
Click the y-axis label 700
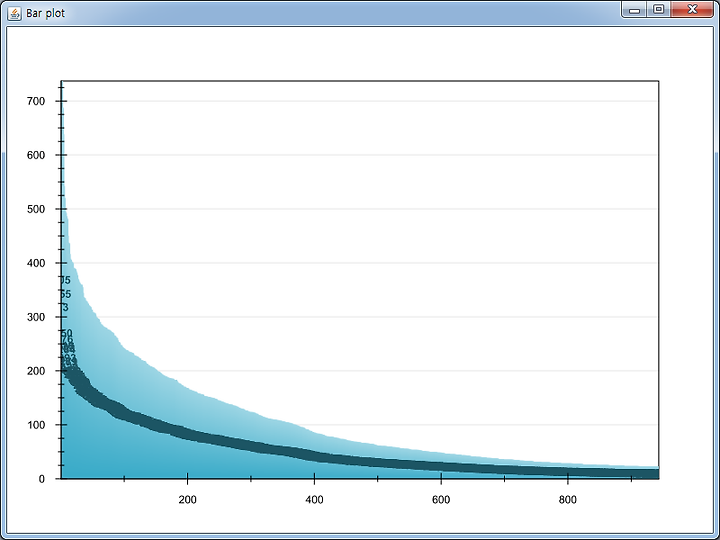(x=36, y=101)
